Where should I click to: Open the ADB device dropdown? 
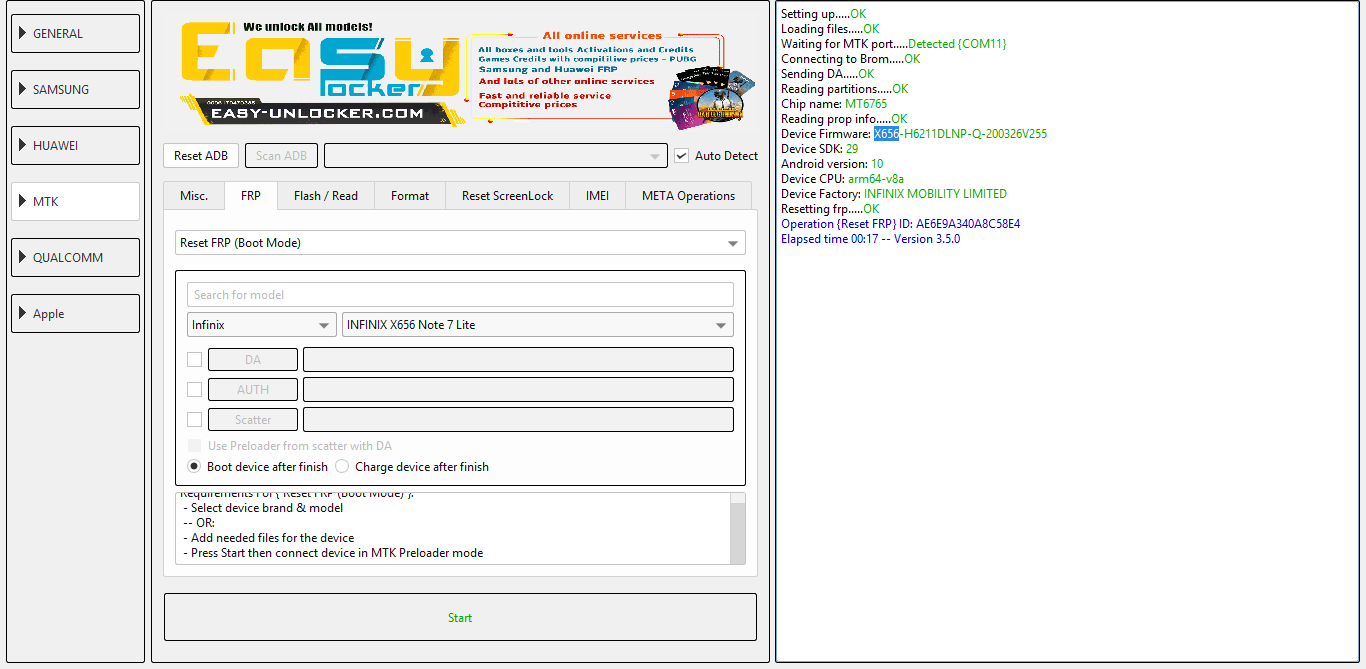(x=496, y=155)
